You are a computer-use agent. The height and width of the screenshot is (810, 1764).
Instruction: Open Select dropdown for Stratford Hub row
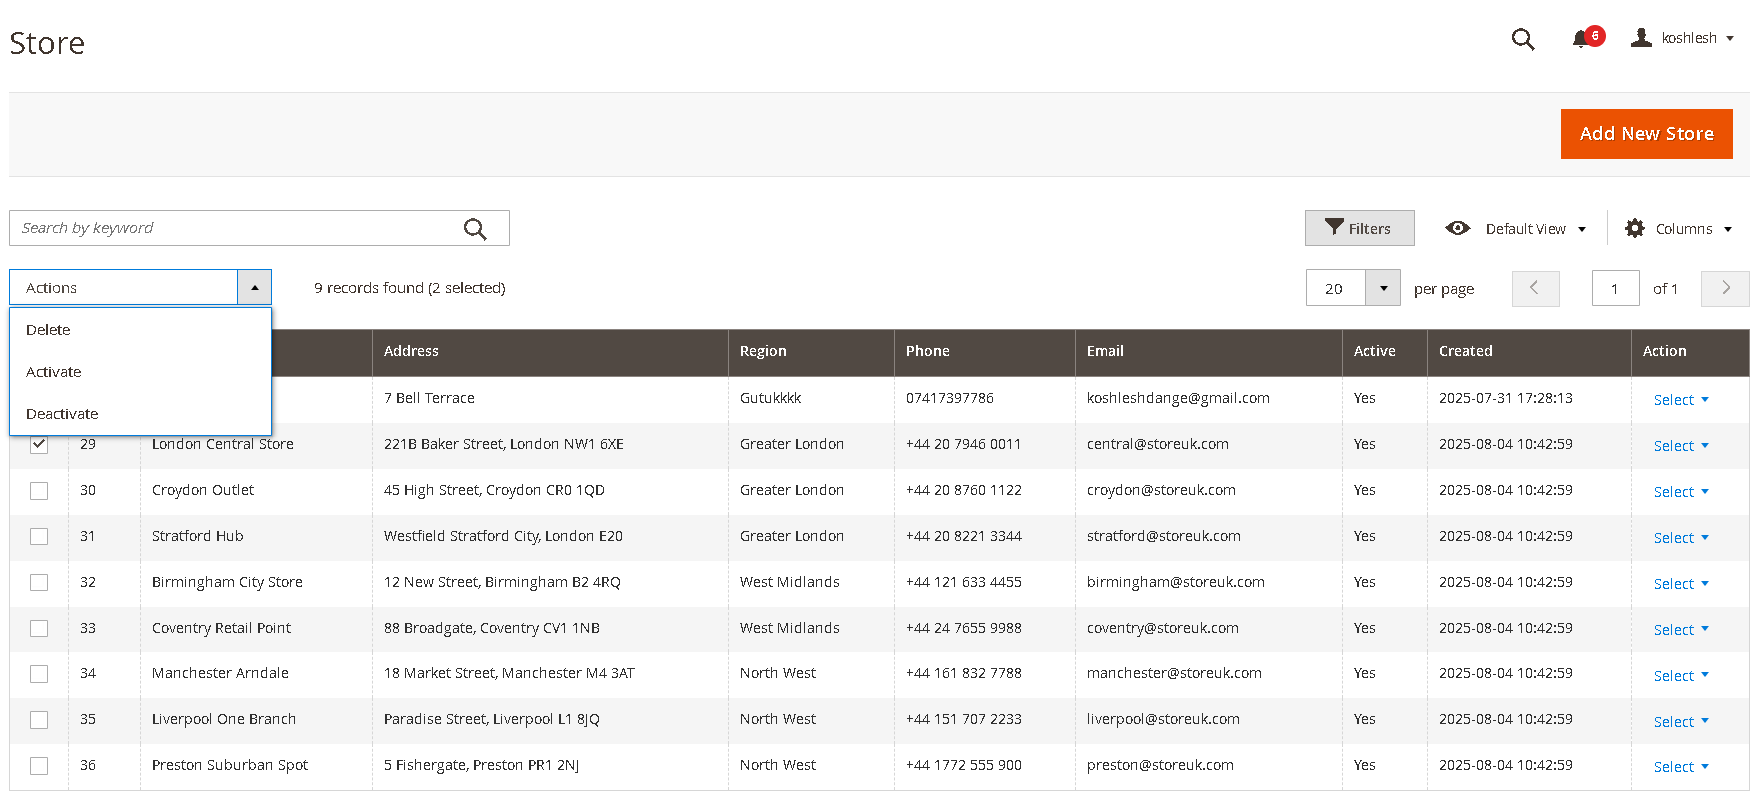pyautogui.click(x=1680, y=538)
